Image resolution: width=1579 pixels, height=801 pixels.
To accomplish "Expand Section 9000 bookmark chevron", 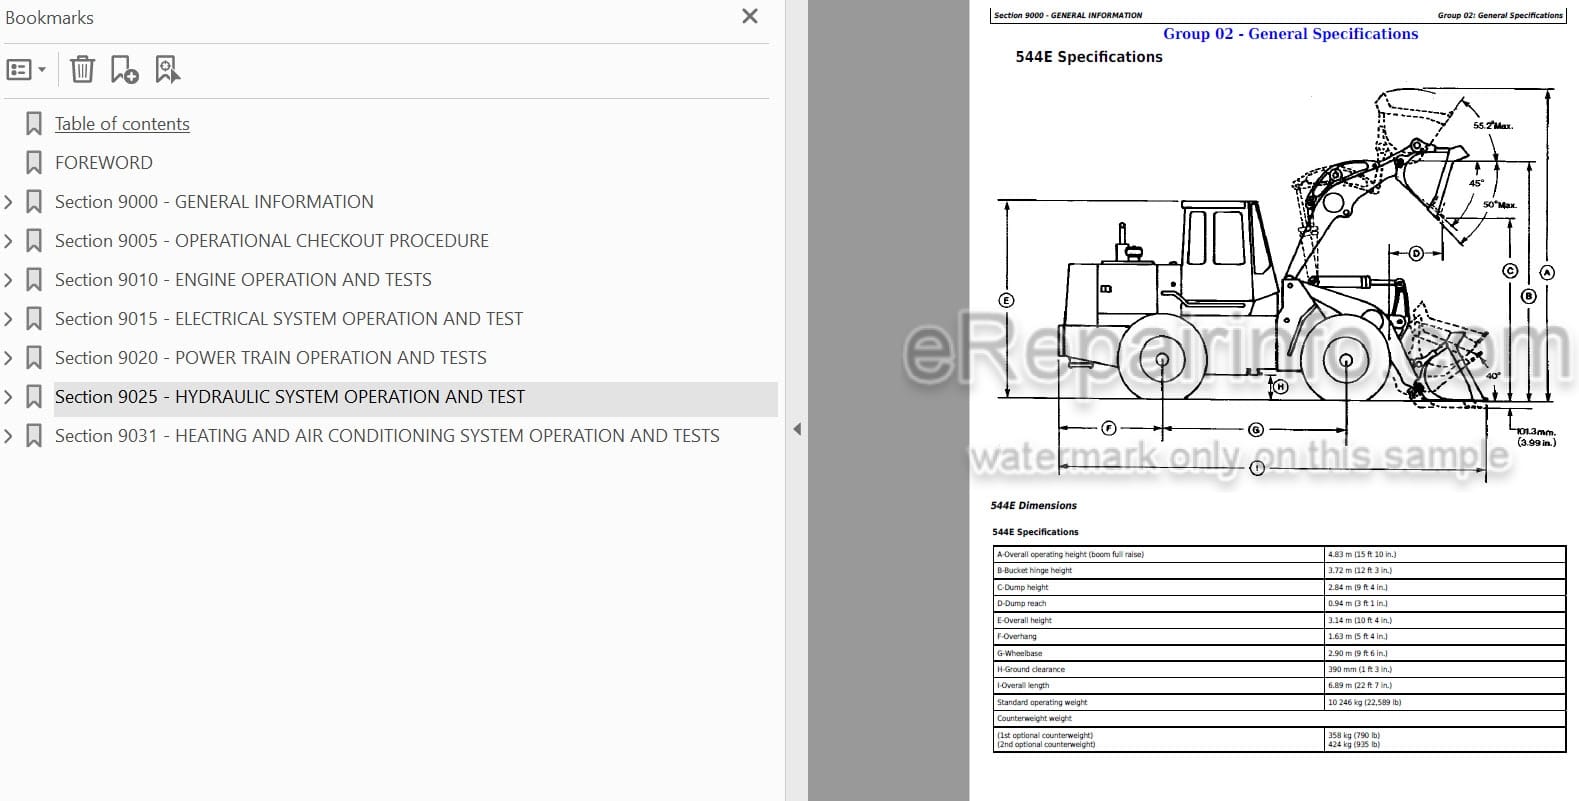I will [x=8, y=202].
